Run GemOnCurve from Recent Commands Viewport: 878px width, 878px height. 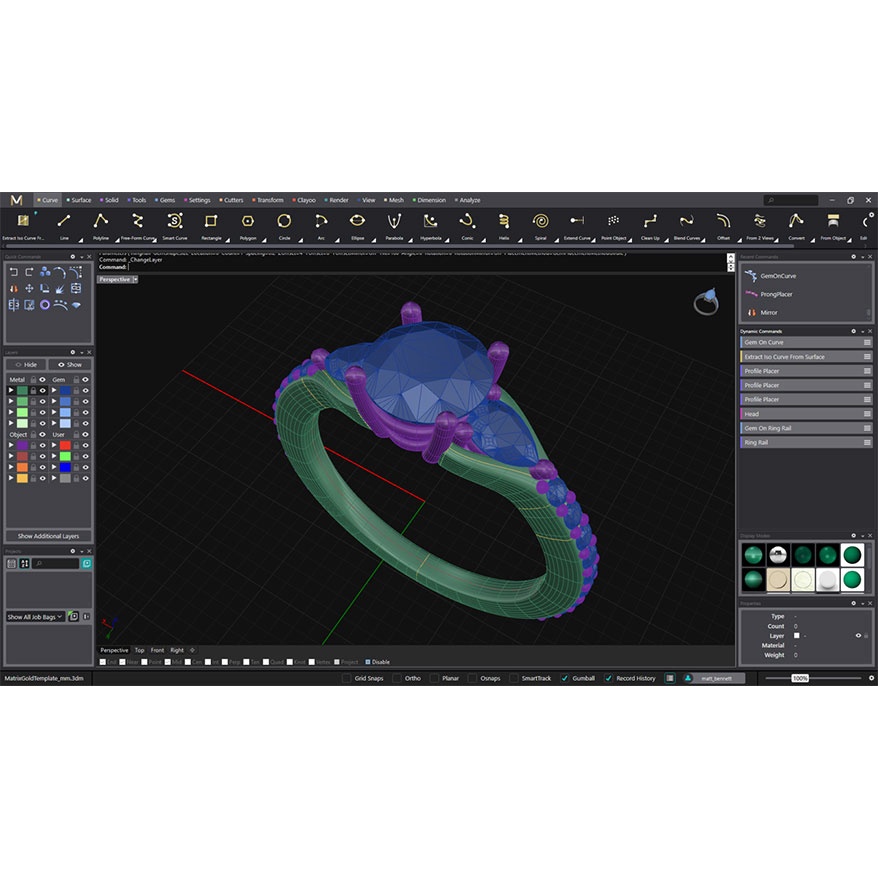coord(778,275)
